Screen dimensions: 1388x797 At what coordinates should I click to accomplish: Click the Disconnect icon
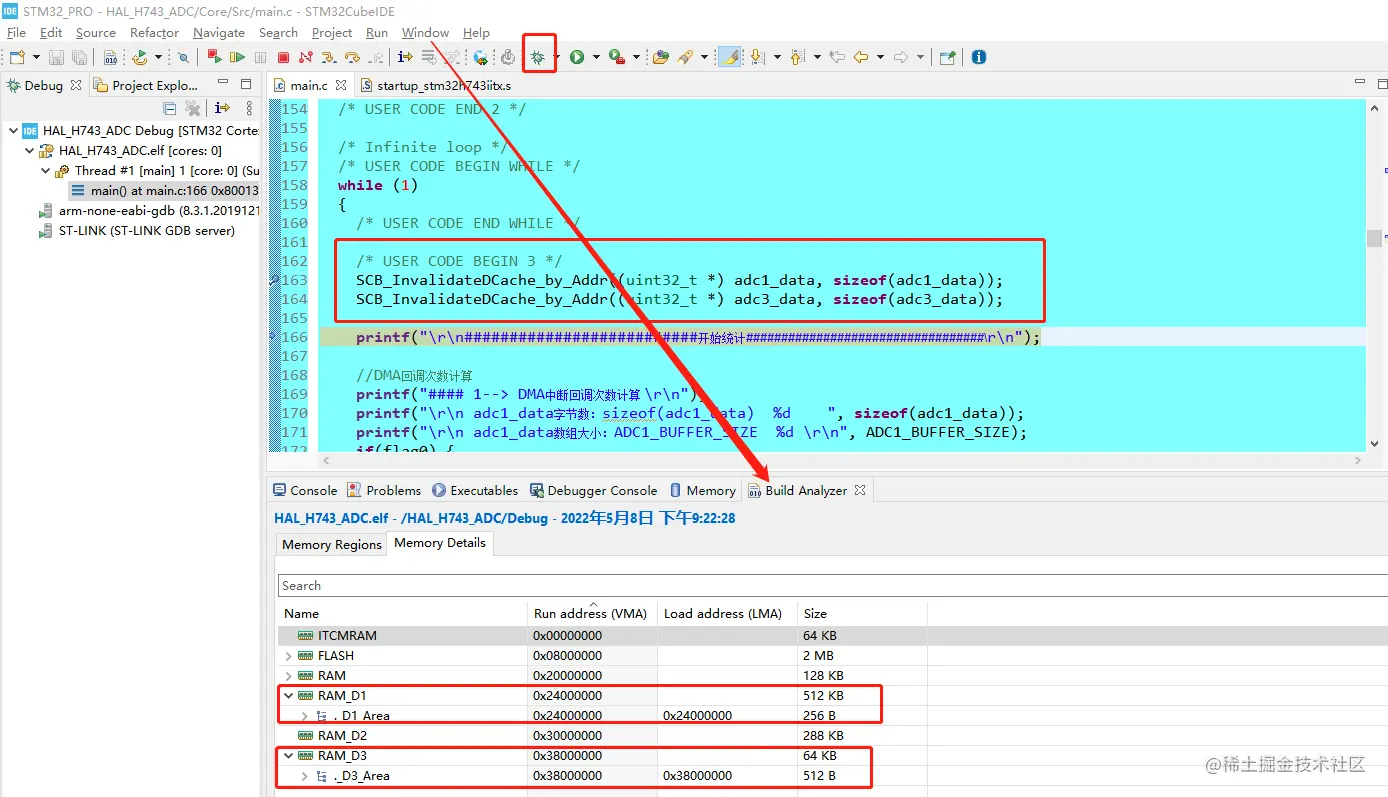[305, 57]
